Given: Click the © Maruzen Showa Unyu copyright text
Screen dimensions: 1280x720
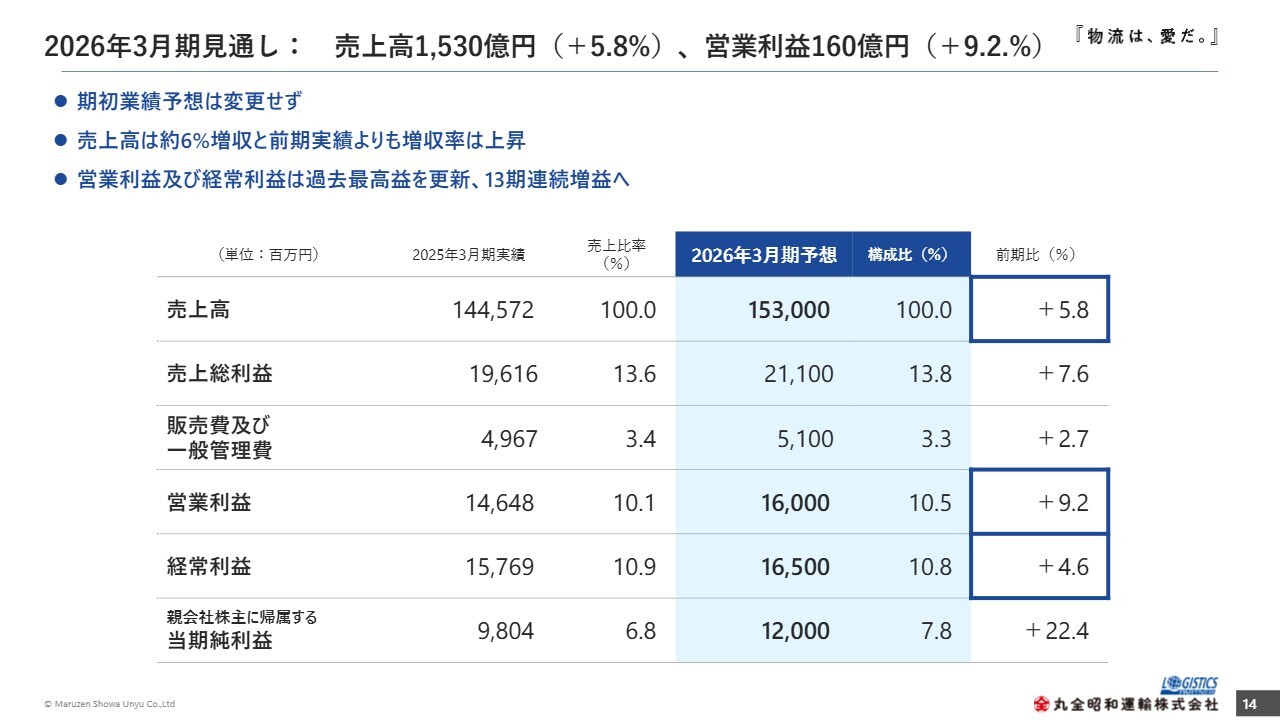Looking at the screenshot, I should coord(111,704).
